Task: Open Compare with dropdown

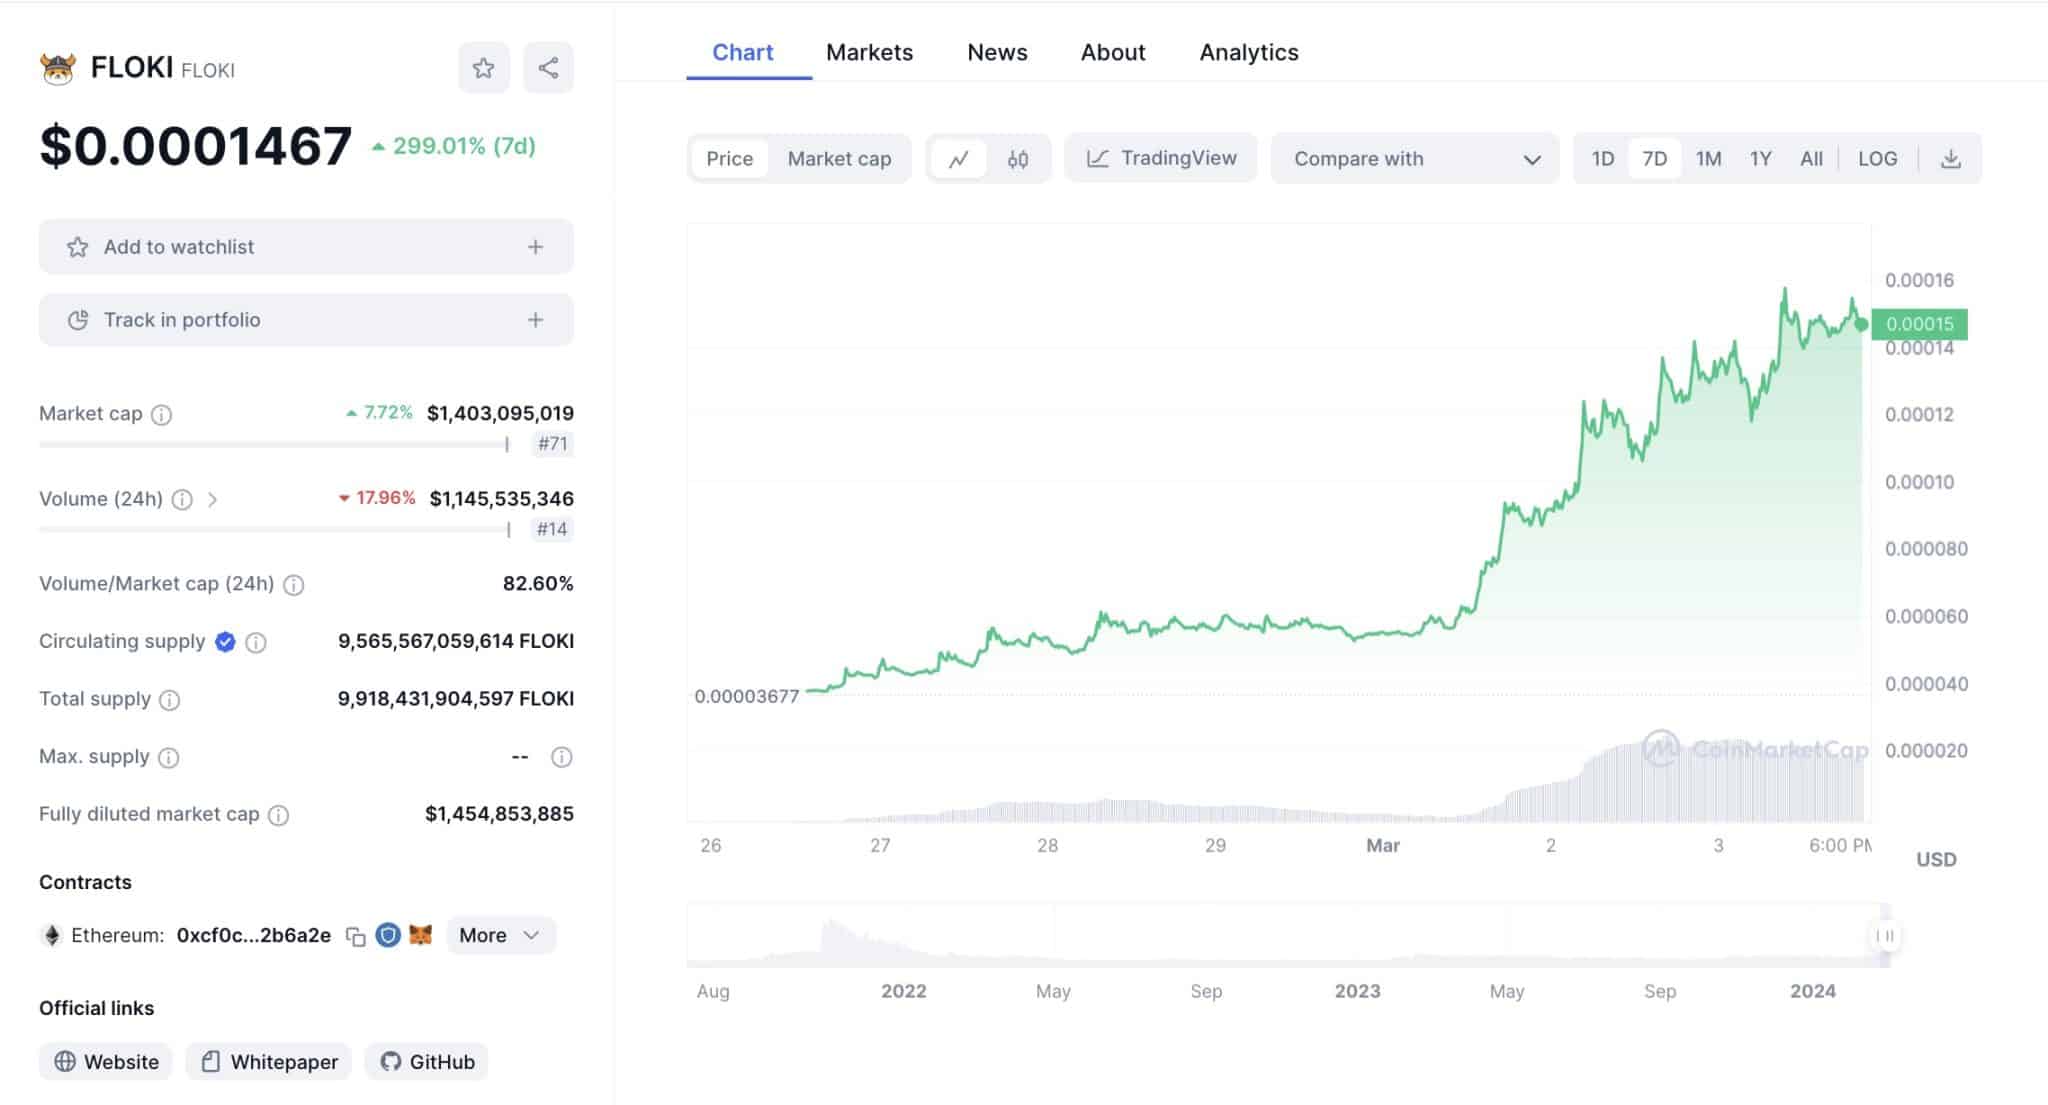Action: pyautogui.click(x=1415, y=159)
